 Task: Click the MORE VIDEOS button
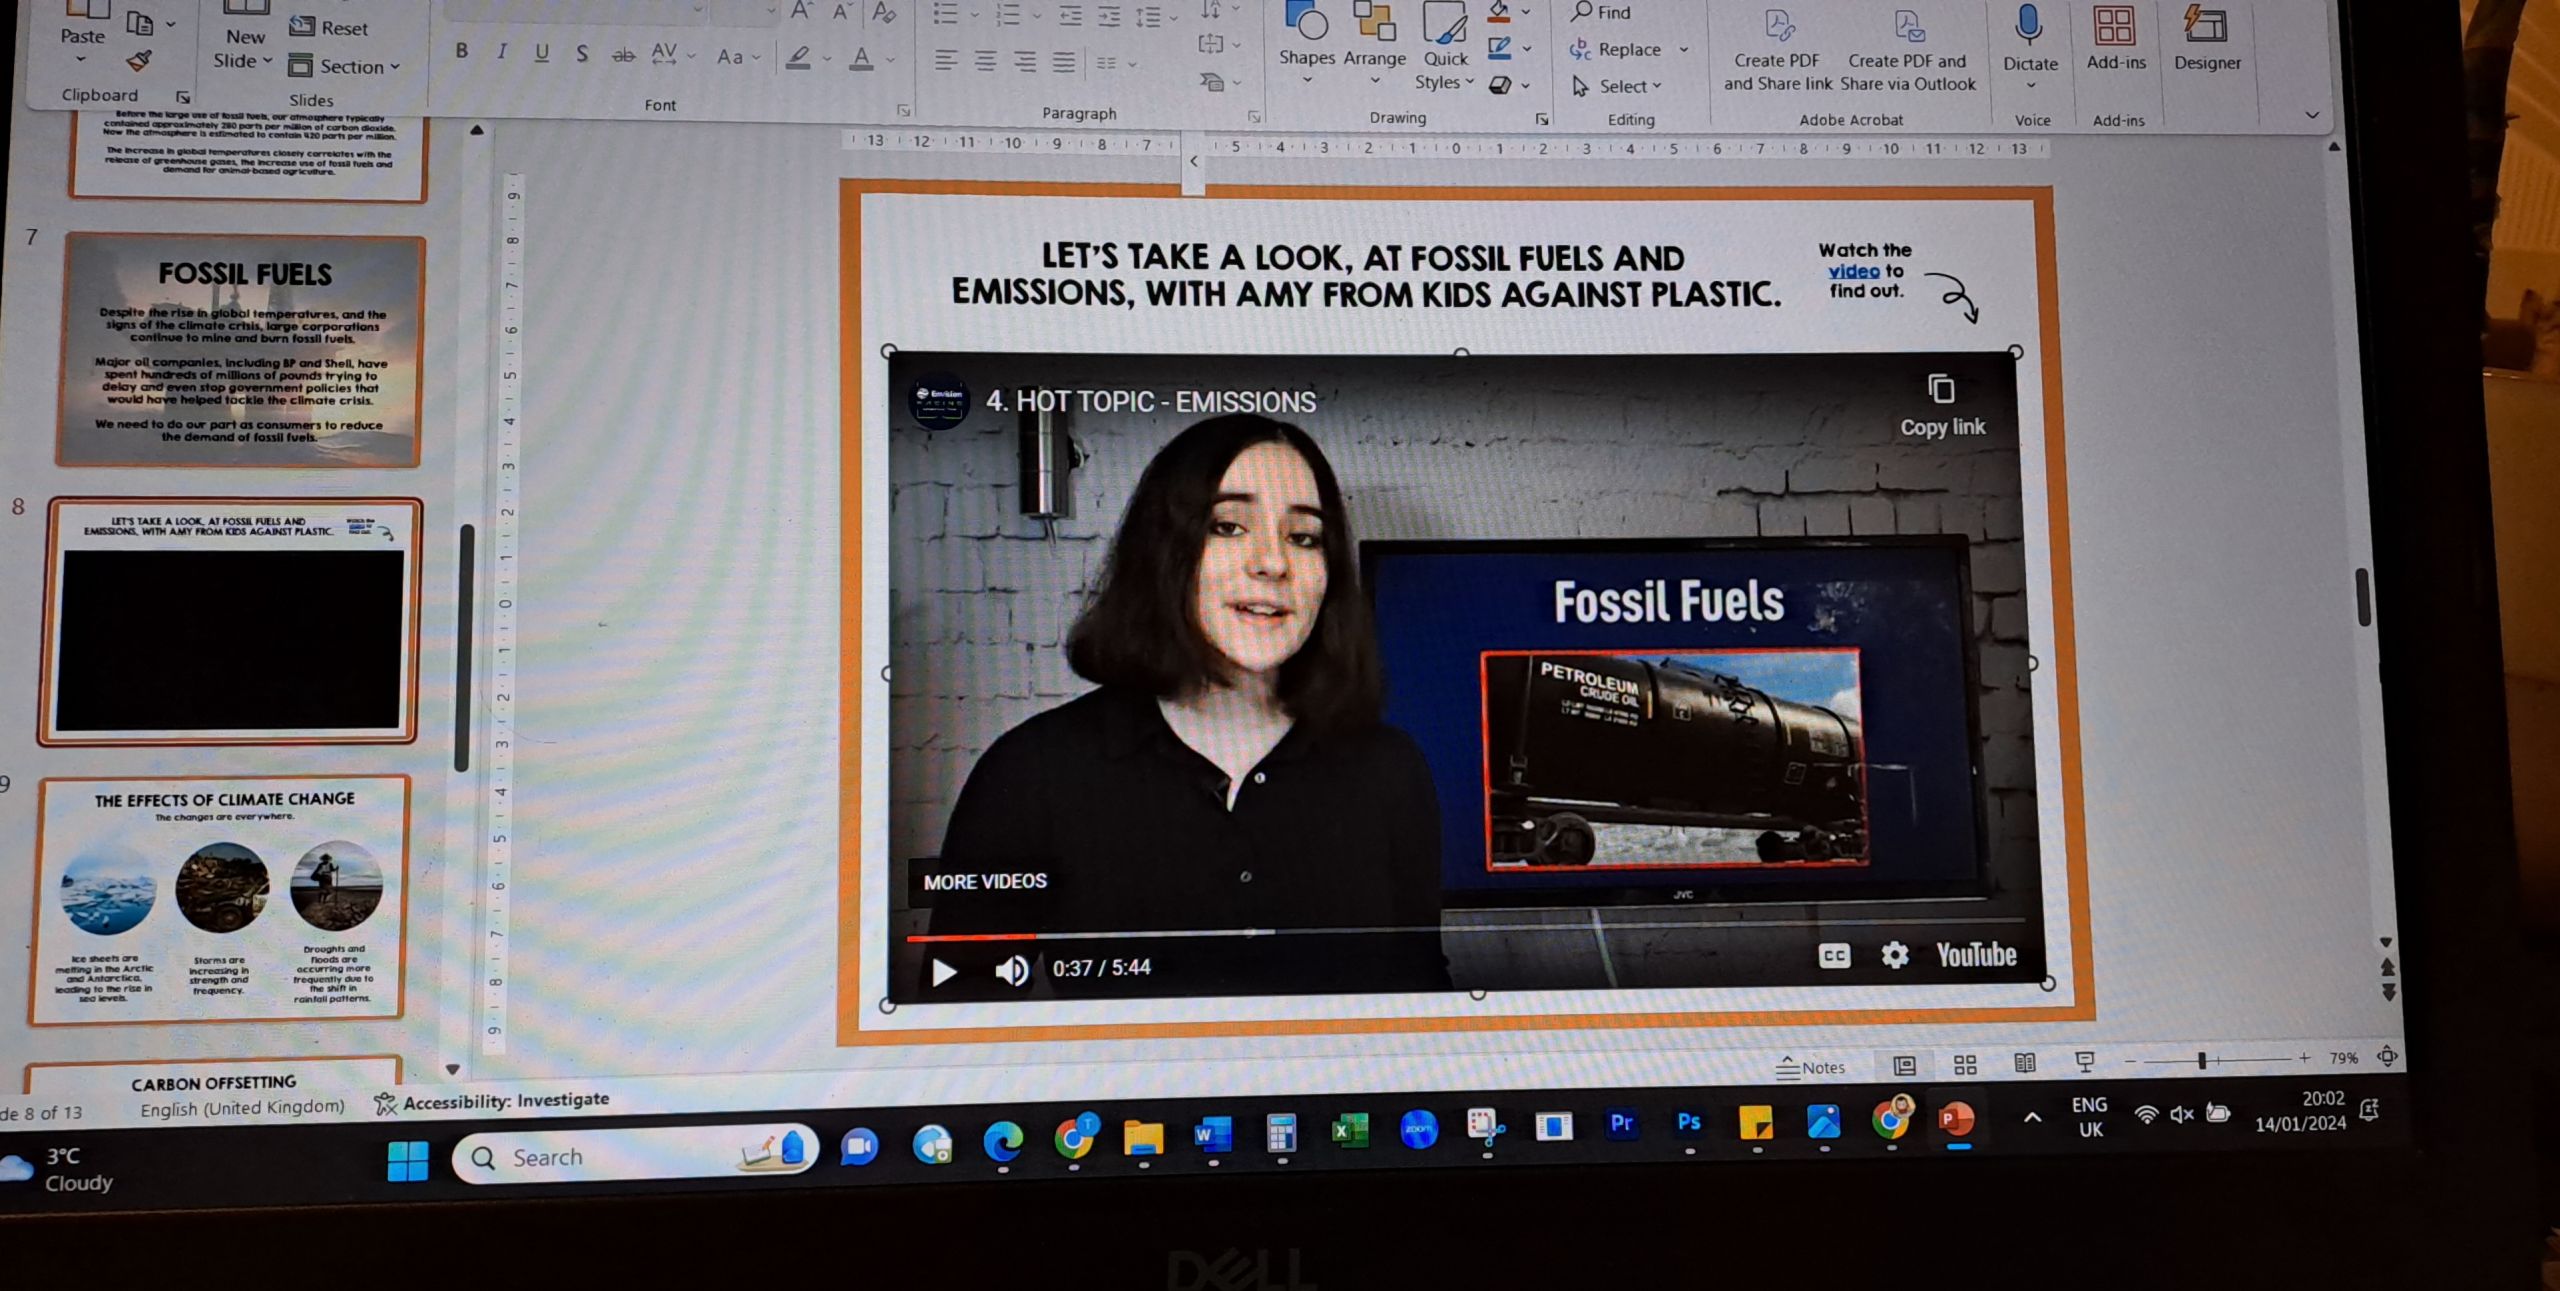[x=985, y=881]
